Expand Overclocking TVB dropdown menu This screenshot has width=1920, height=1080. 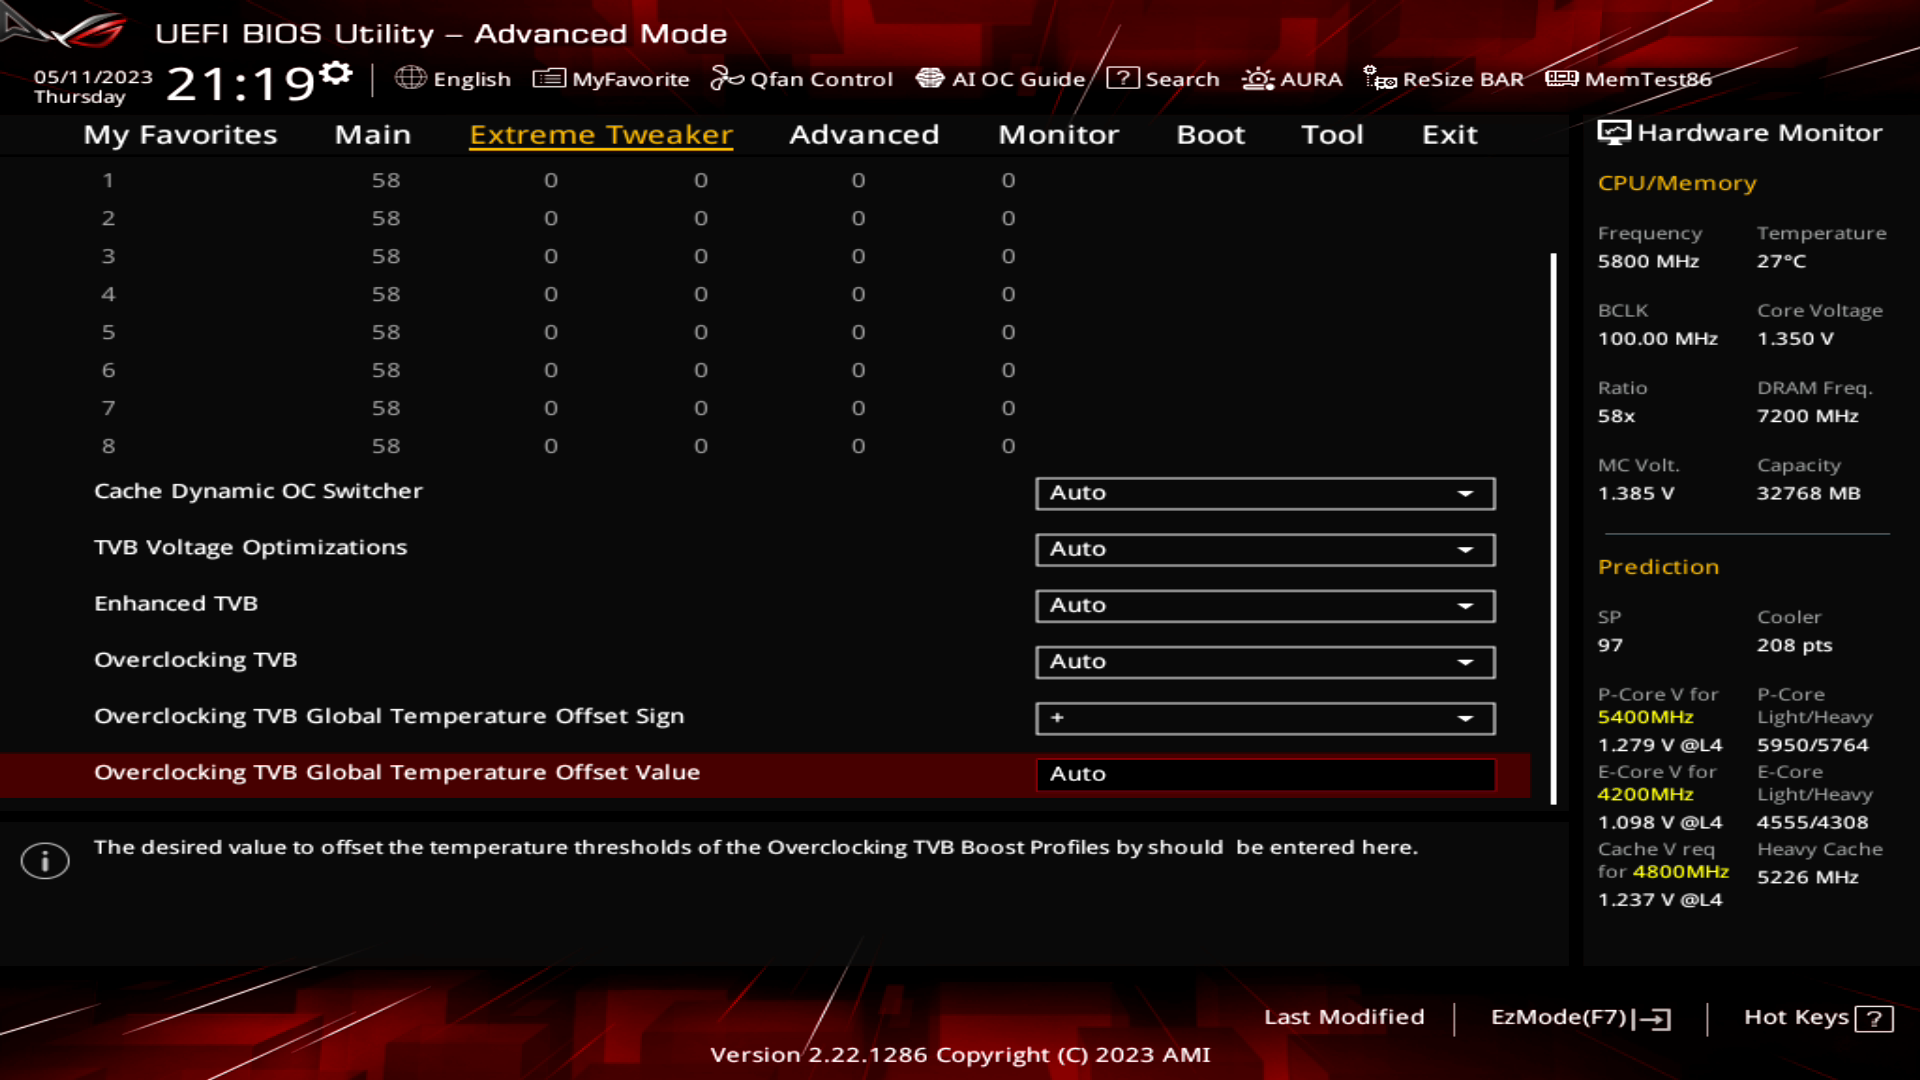1468,661
